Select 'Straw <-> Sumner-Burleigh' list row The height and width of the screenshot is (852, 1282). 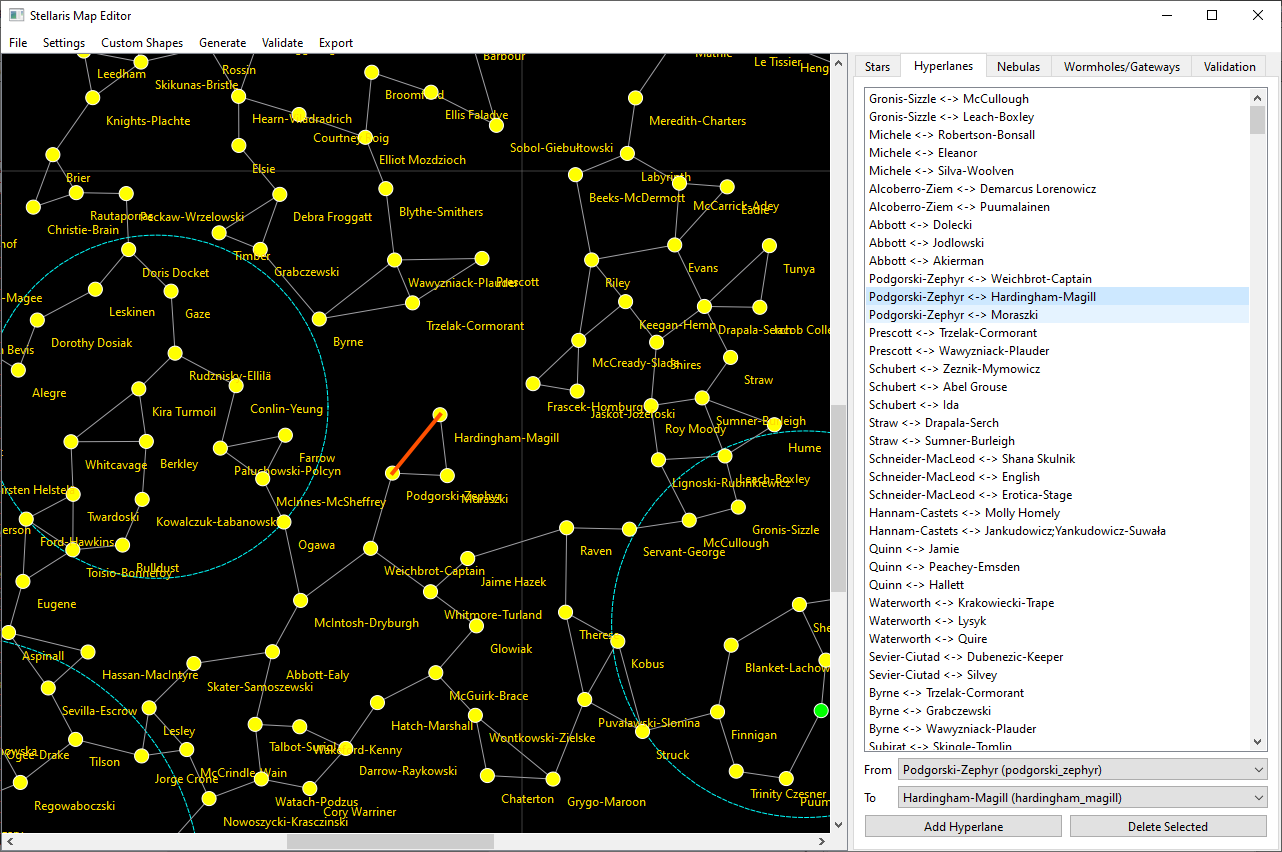(x=1057, y=440)
